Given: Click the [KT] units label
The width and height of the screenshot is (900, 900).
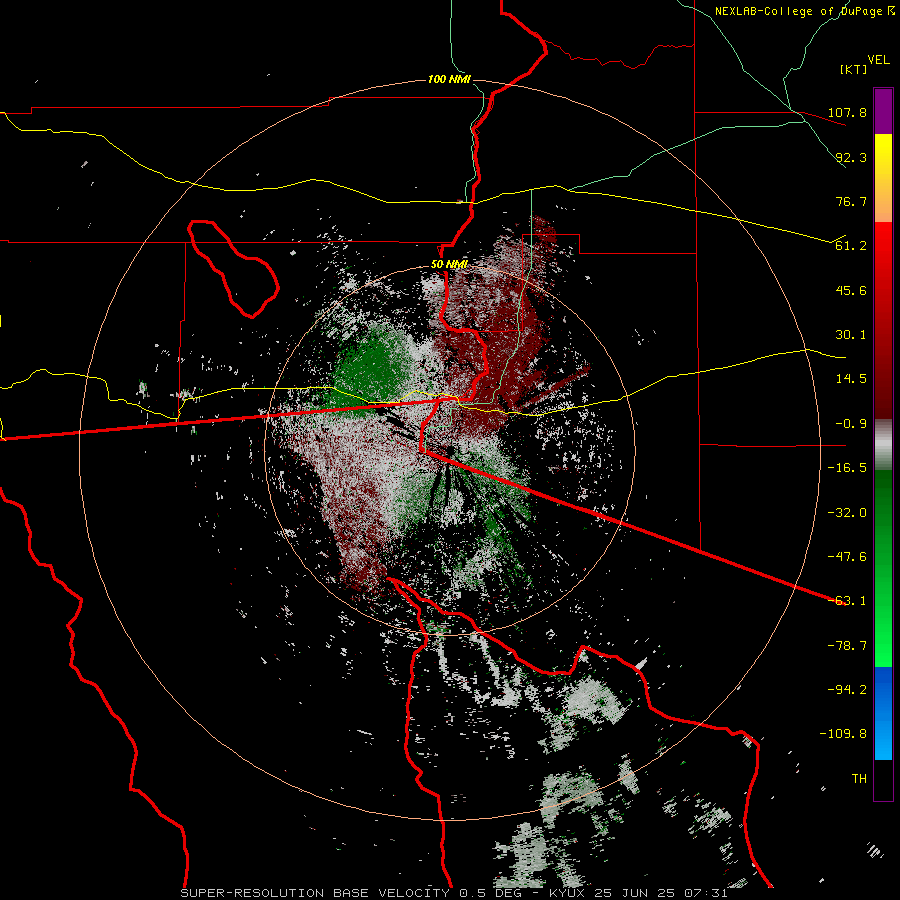Looking at the screenshot, I should pos(854,69).
